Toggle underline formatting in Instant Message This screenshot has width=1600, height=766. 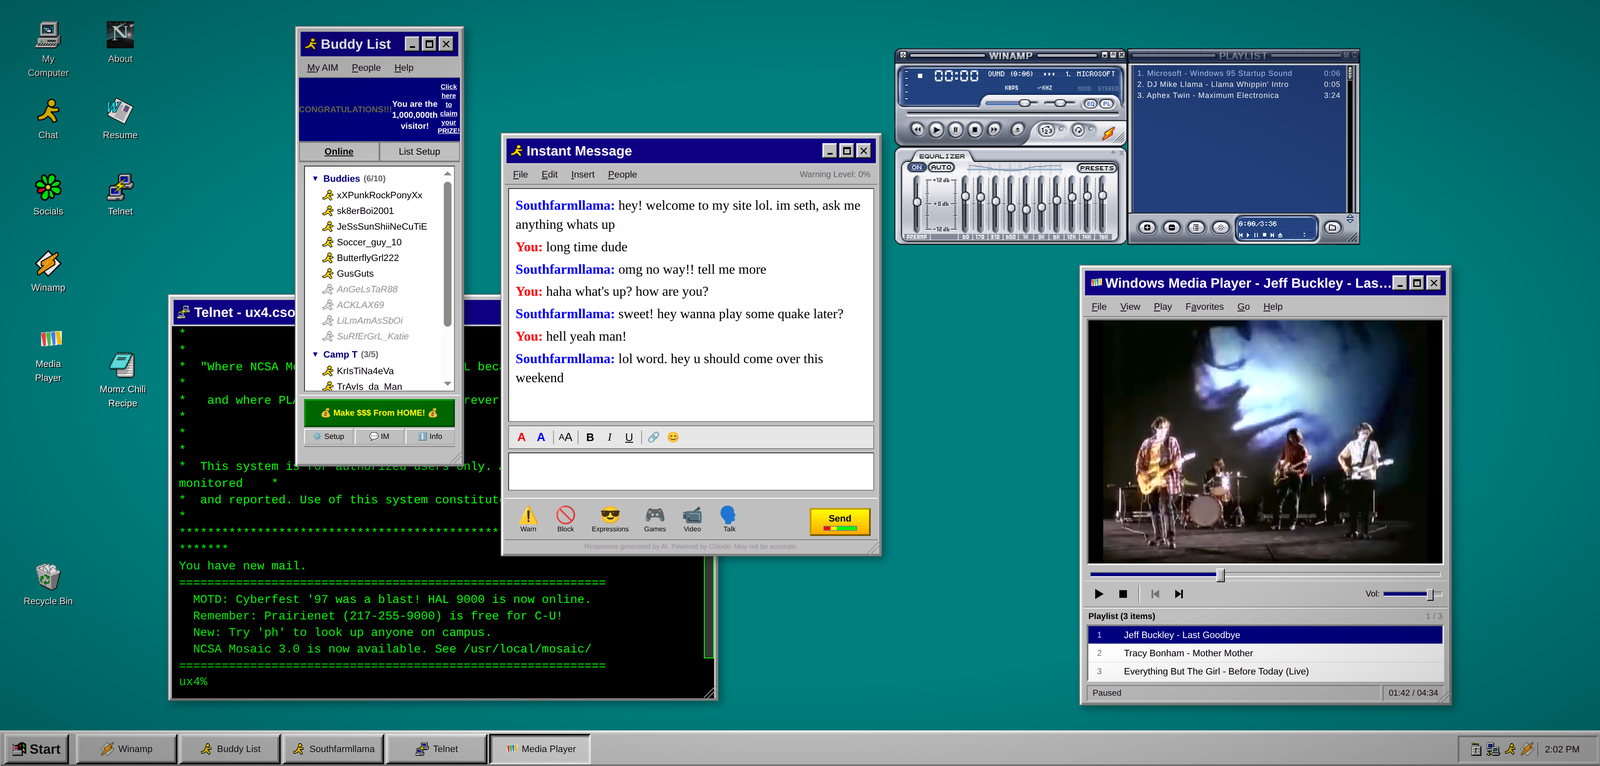[x=629, y=437]
